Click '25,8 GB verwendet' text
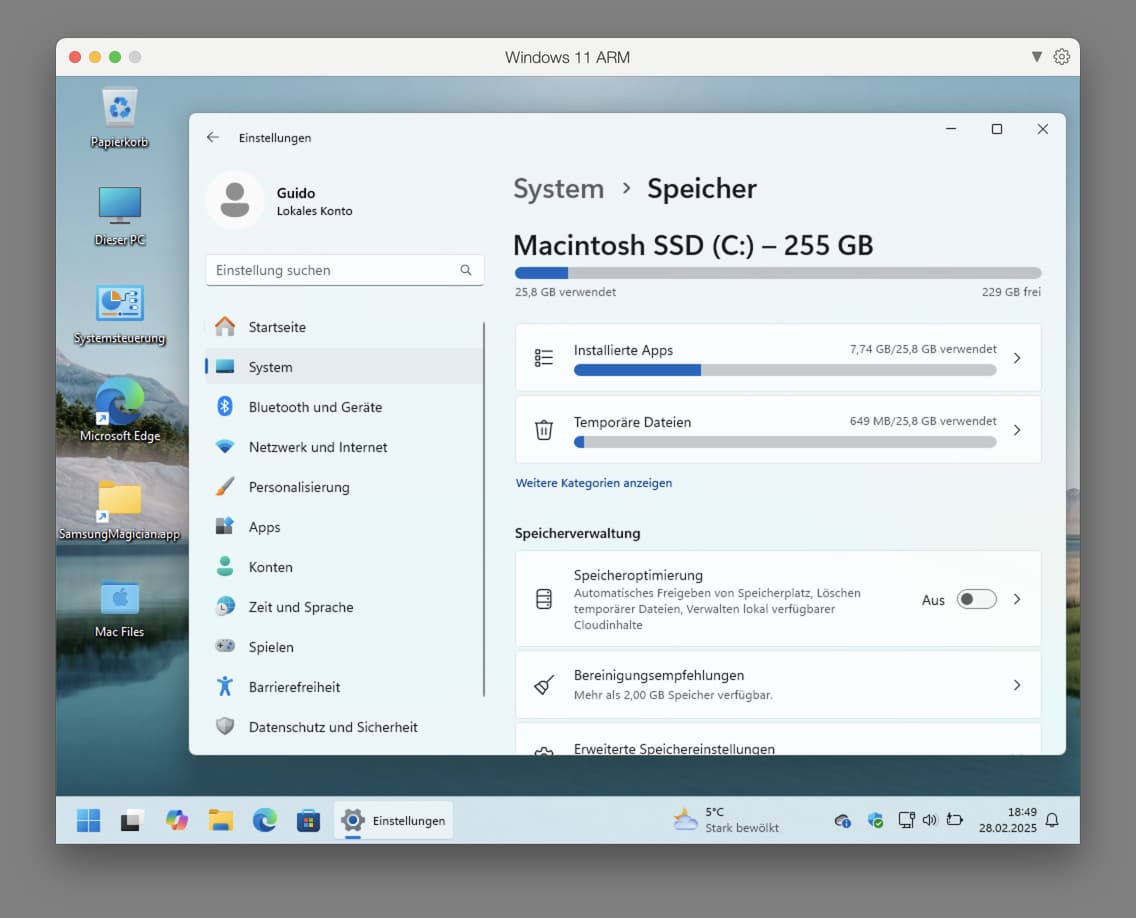 tap(565, 292)
